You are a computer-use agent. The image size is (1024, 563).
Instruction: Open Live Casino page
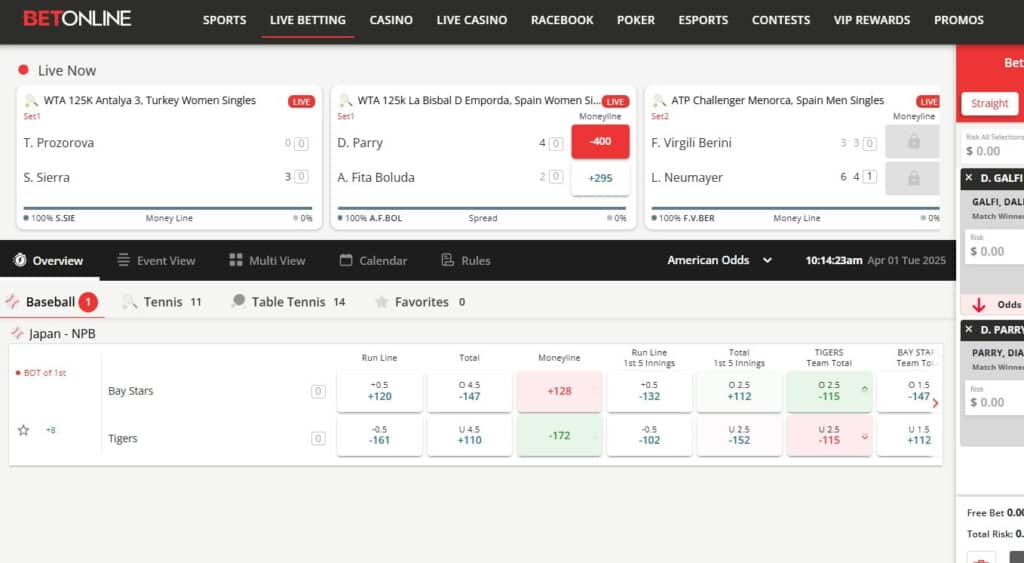[472, 20]
